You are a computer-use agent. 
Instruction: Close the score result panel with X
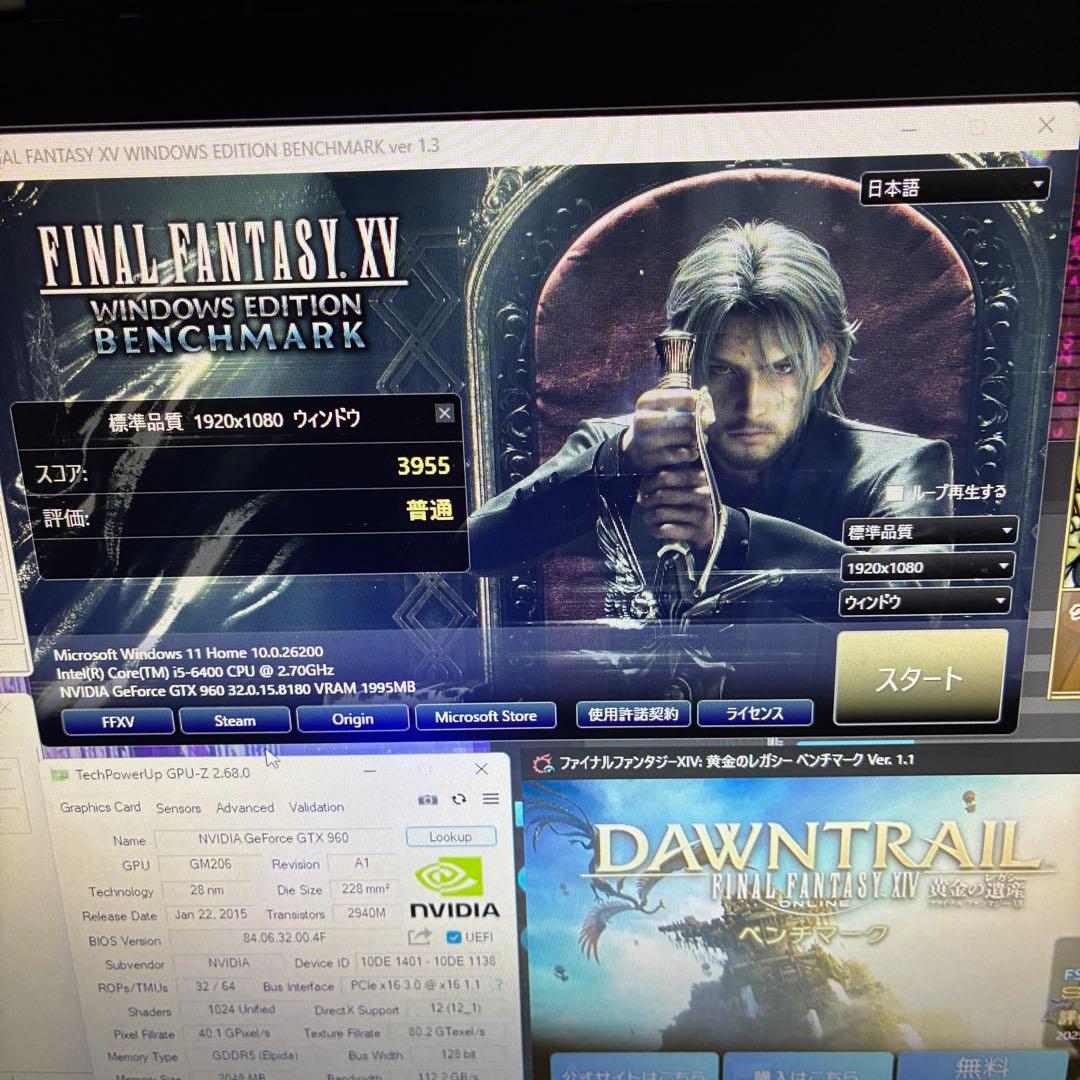tap(445, 413)
